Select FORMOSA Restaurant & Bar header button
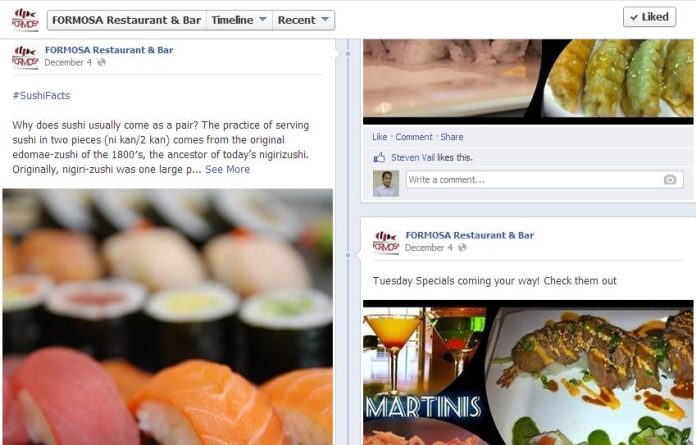Viewport: 696px width, 445px height. coord(127,20)
